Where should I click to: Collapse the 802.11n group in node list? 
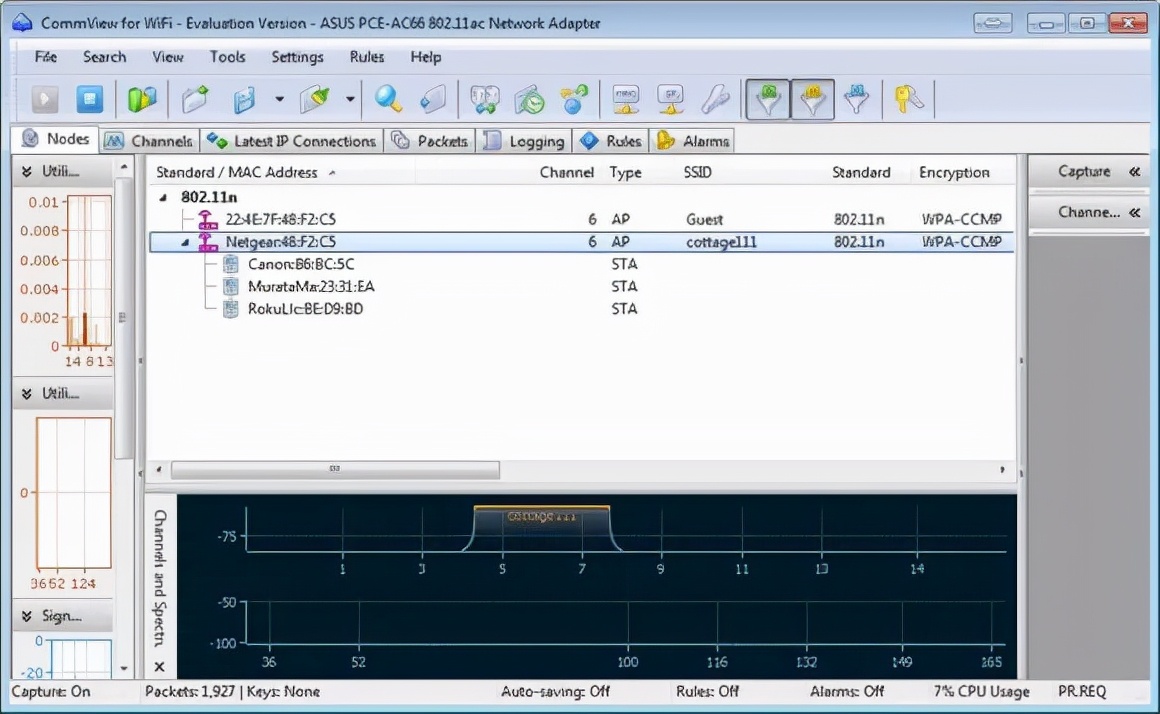click(x=164, y=197)
